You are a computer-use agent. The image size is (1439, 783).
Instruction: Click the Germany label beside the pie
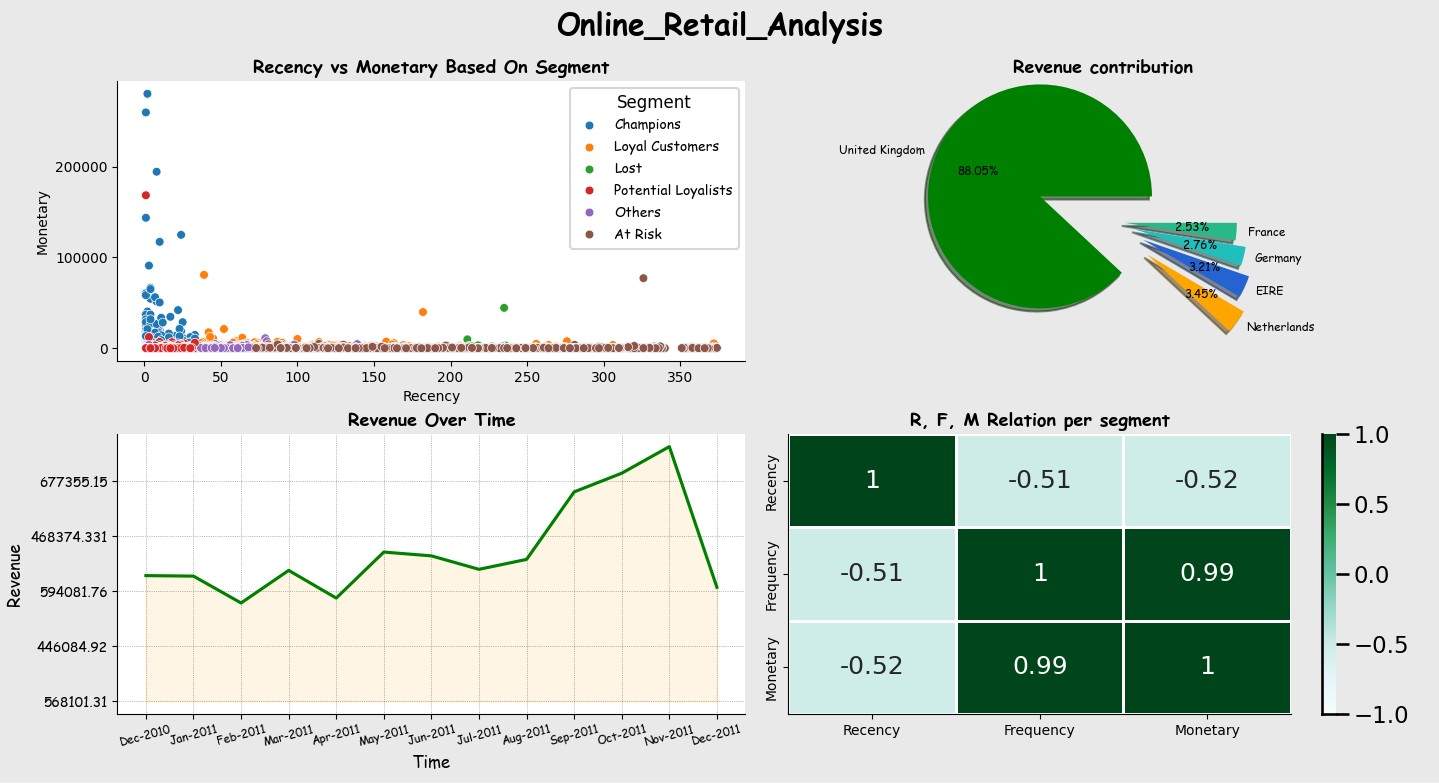[1277, 259]
